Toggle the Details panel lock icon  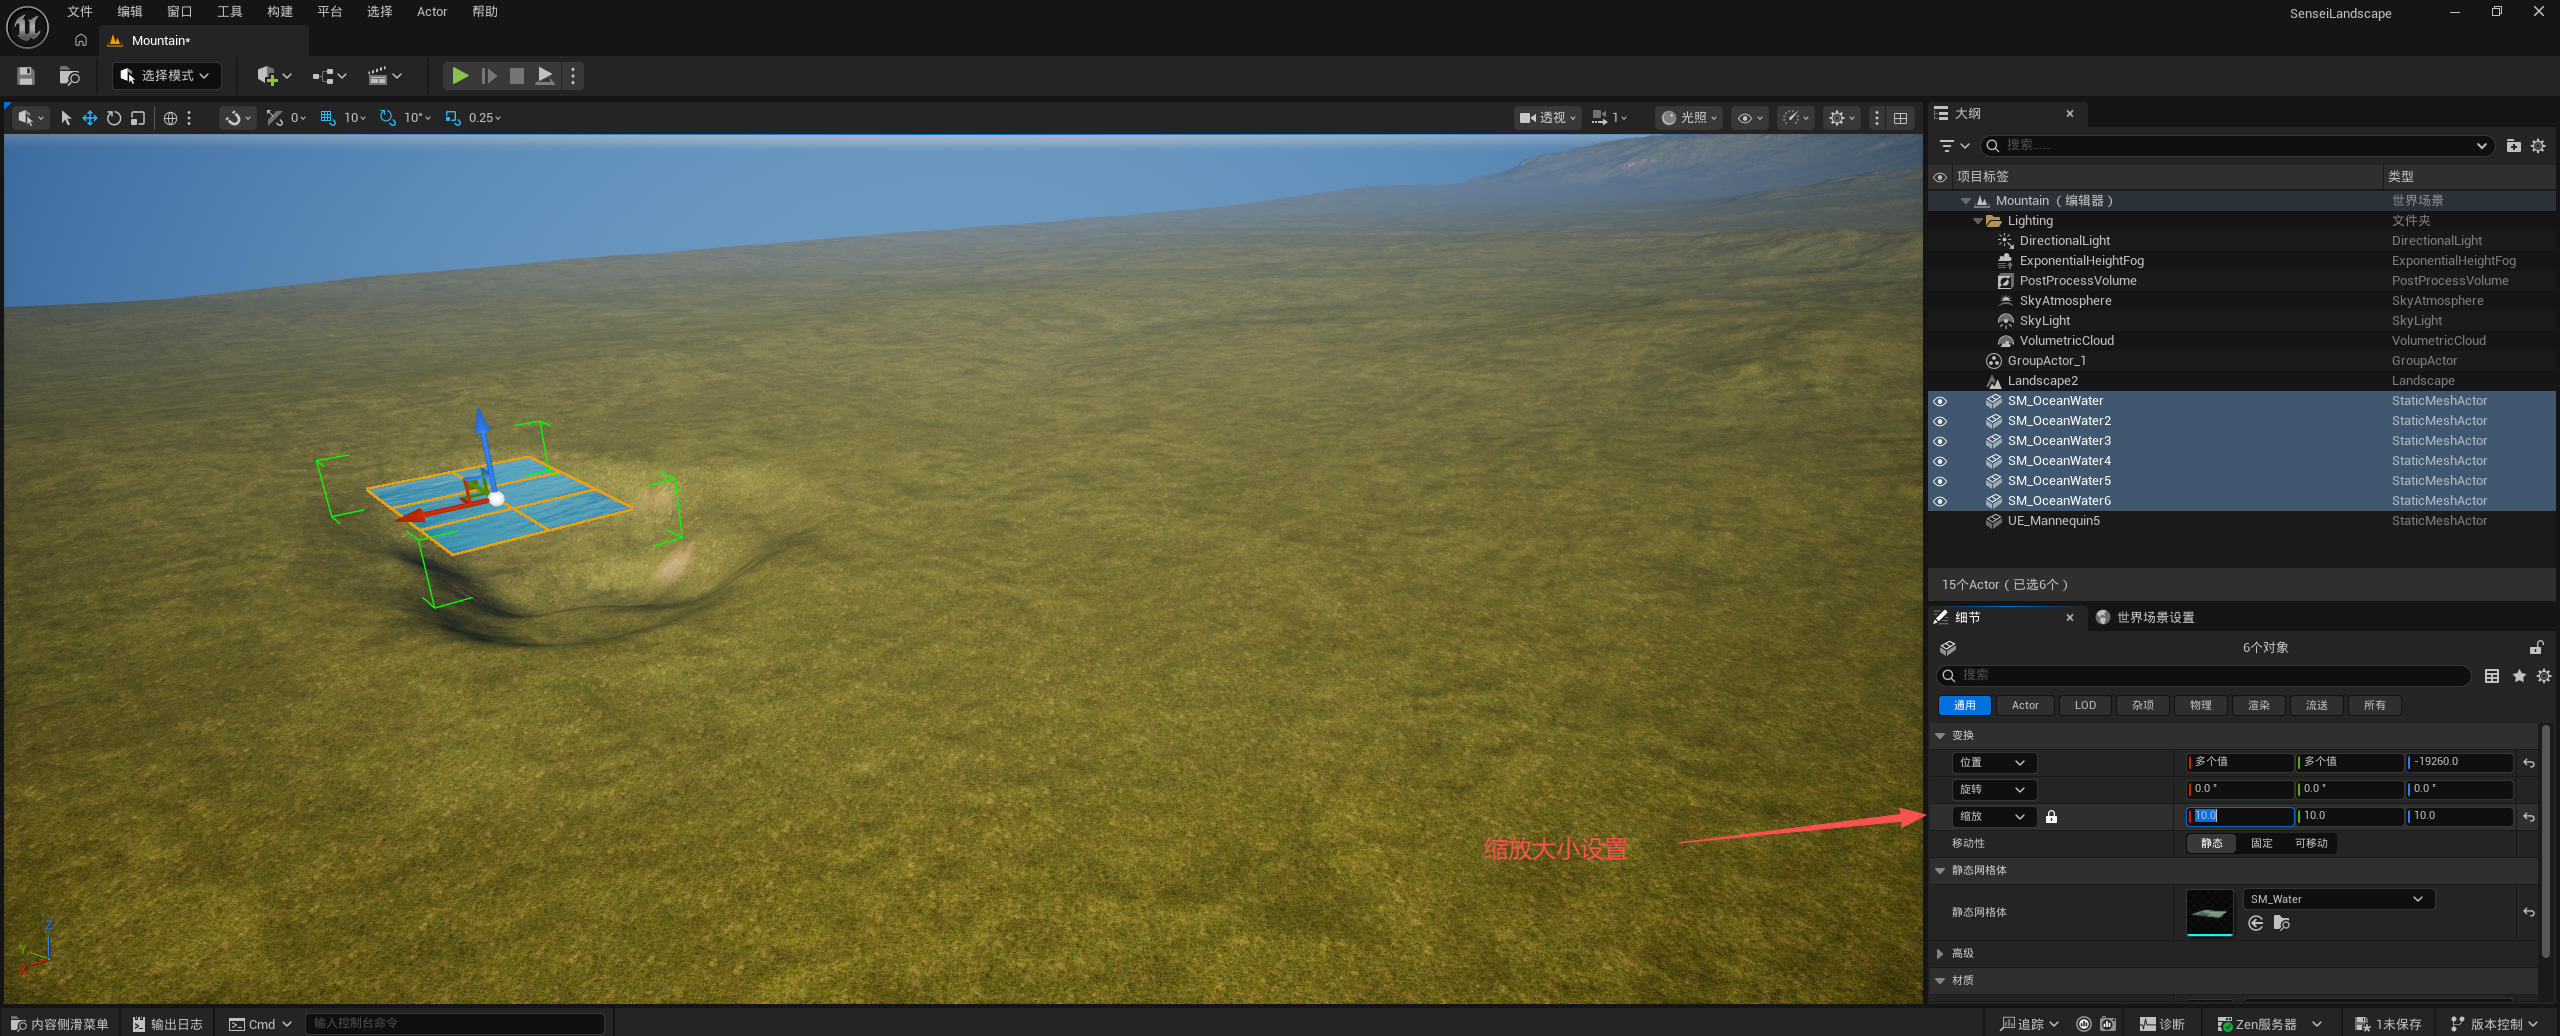click(2536, 648)
